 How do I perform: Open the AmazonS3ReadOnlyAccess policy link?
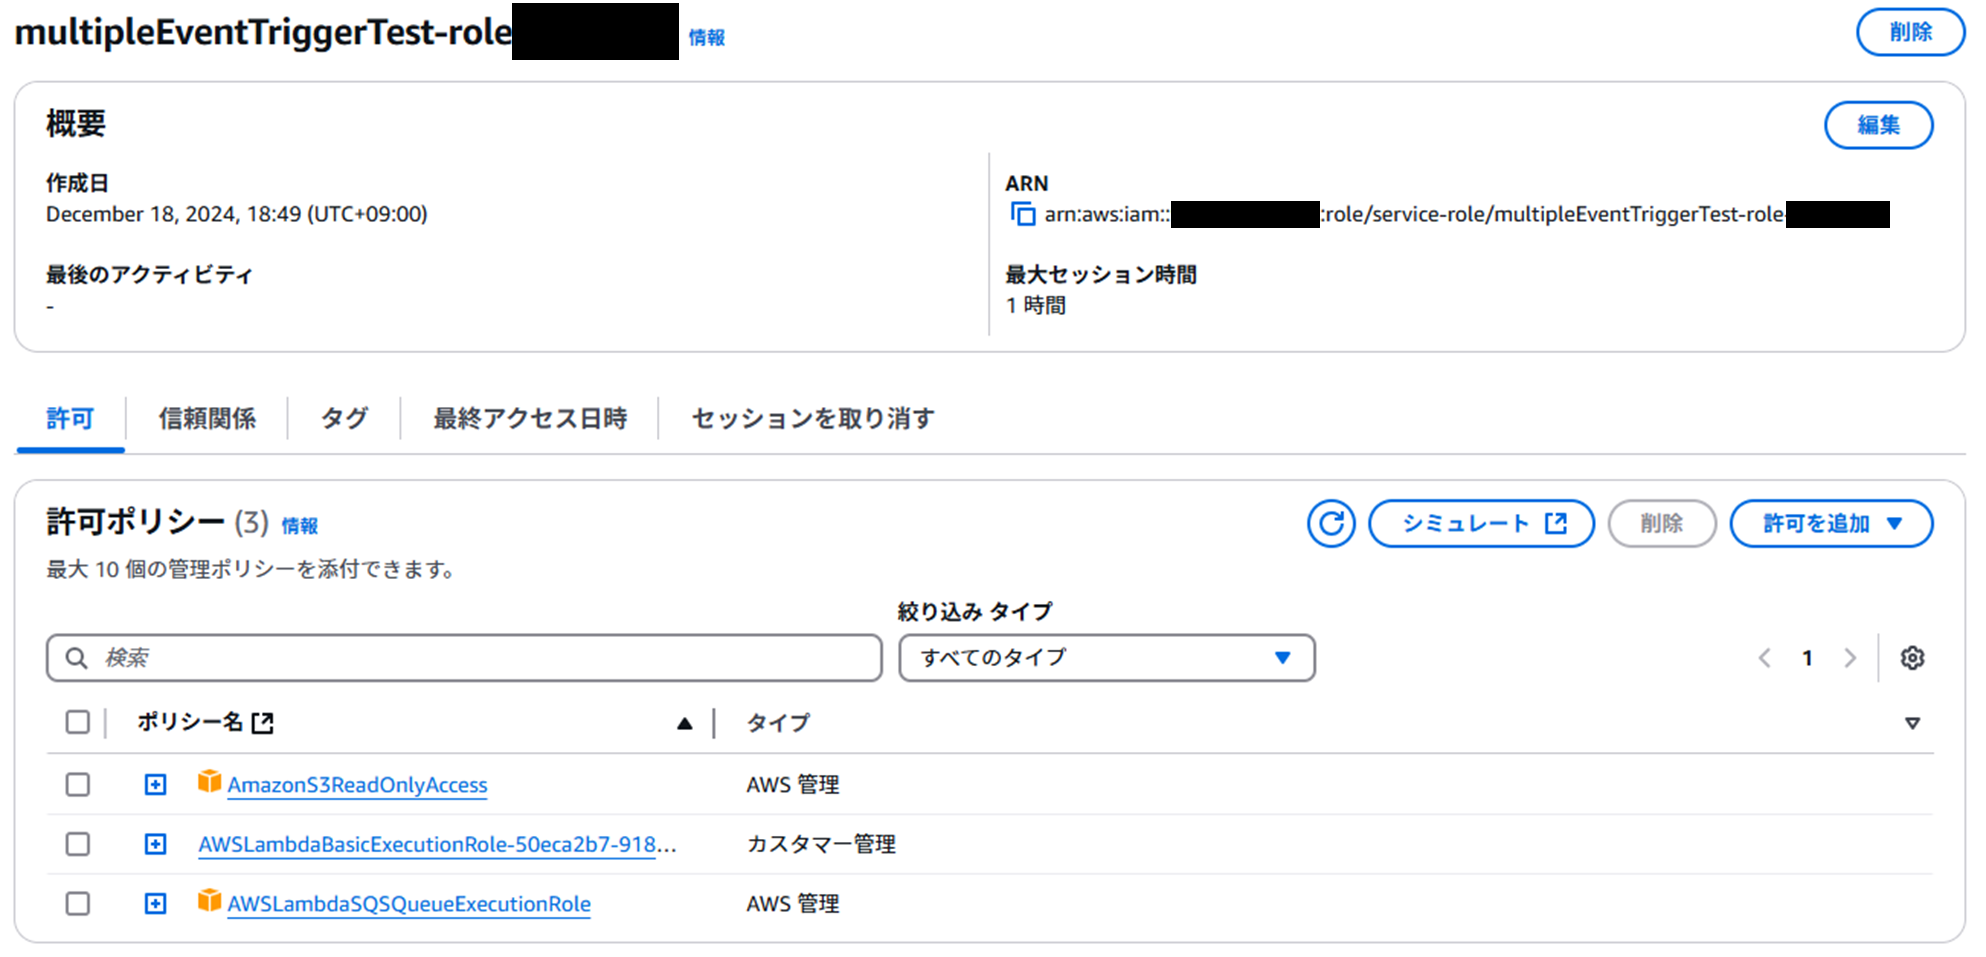[x=357, y=785]
